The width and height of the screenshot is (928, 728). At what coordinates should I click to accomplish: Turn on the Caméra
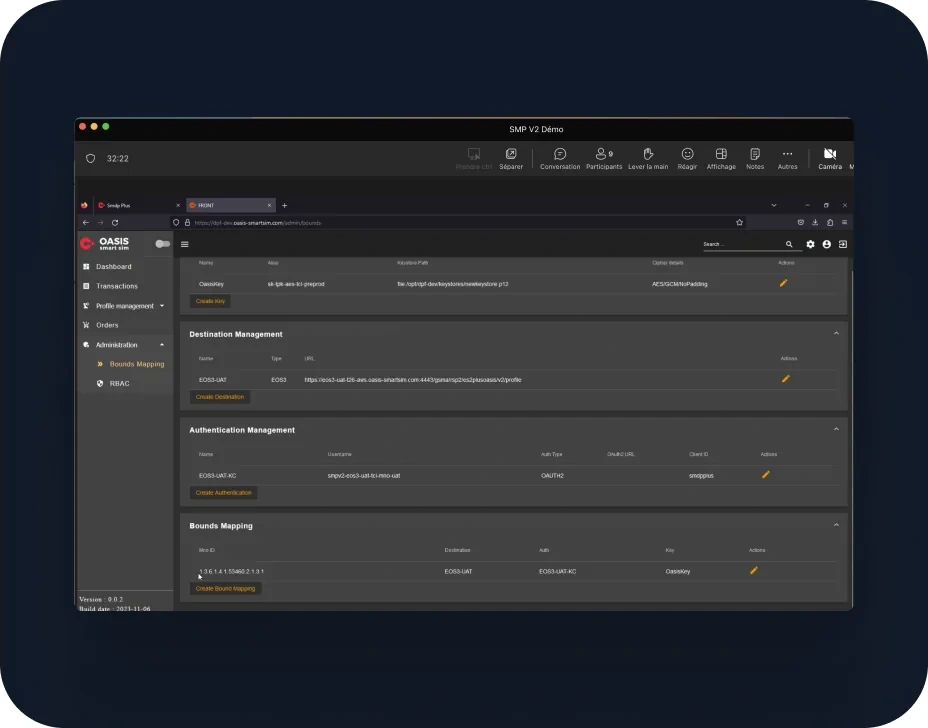coord(830,159)
